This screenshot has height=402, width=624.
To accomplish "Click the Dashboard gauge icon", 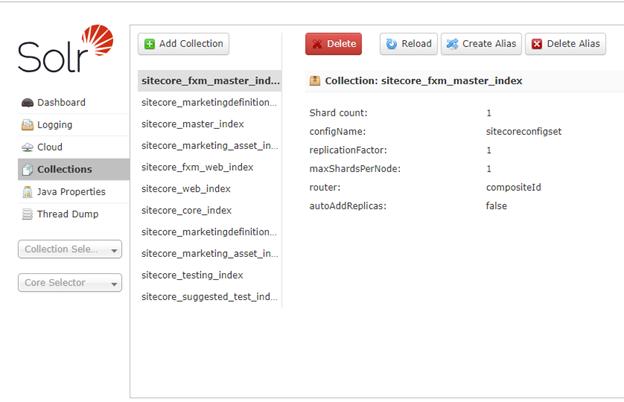I will [x=27, y=103].
